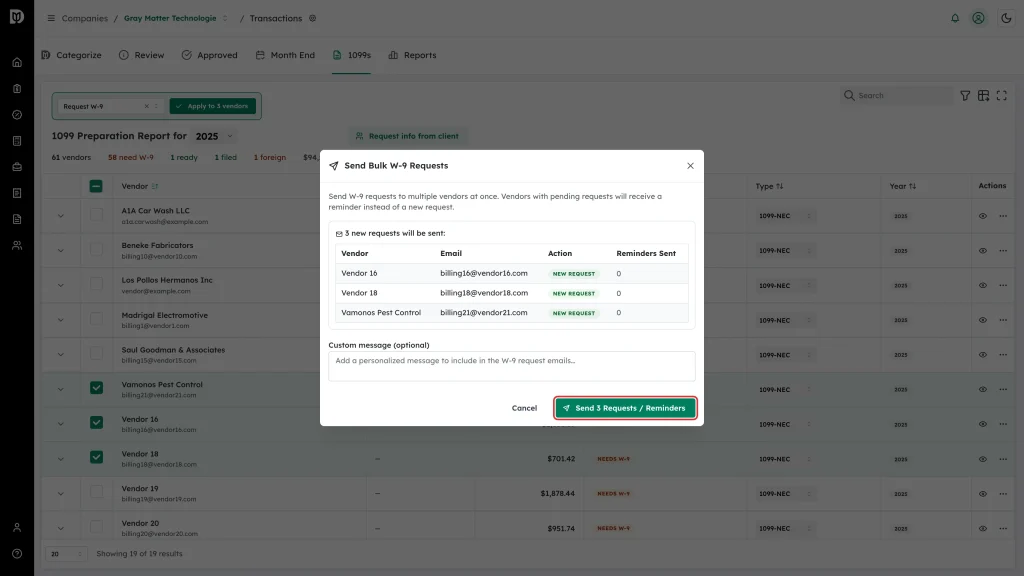Open the filter icon

pos(965,95)
